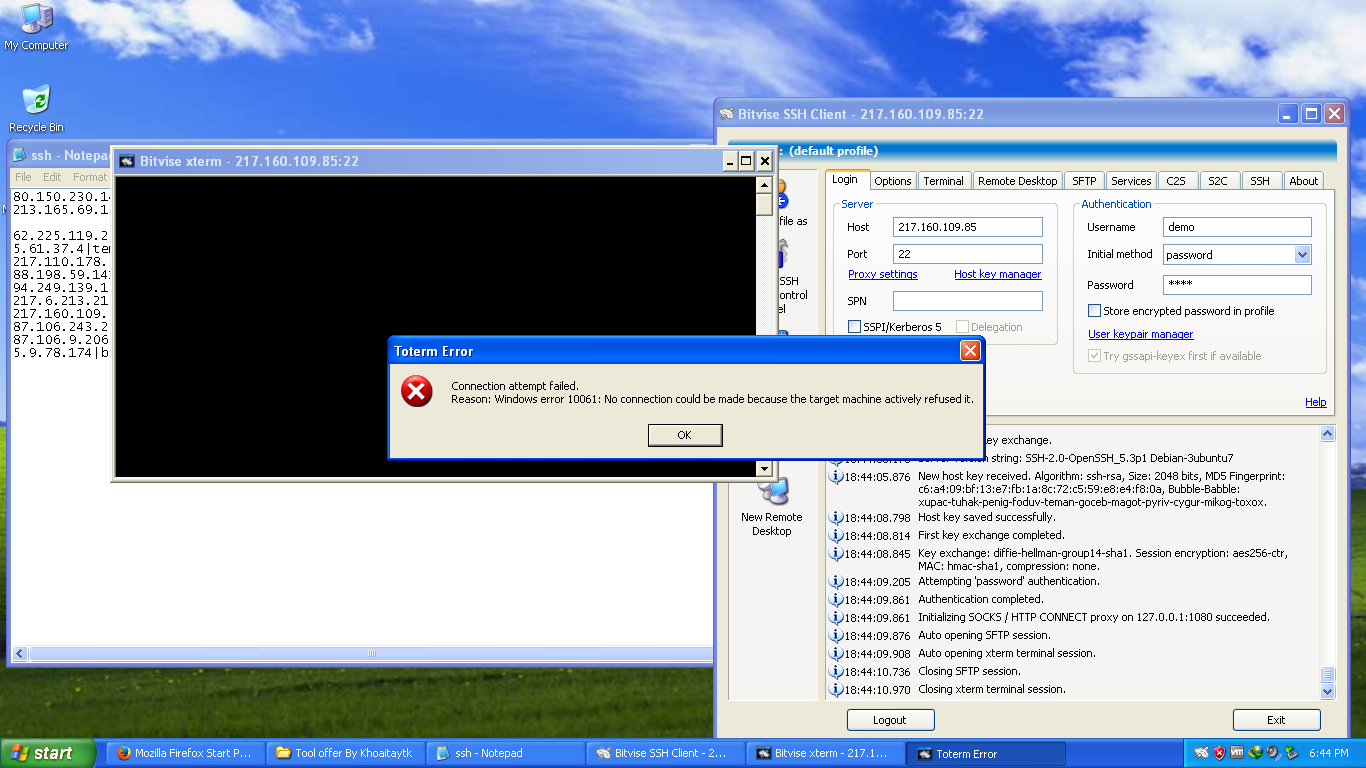Viewport: 1366px width, 768px height.
Task: Click the info icon beside 'Closing xterm terminal session'
Action: pyautogui.click(x=837, y=690)
